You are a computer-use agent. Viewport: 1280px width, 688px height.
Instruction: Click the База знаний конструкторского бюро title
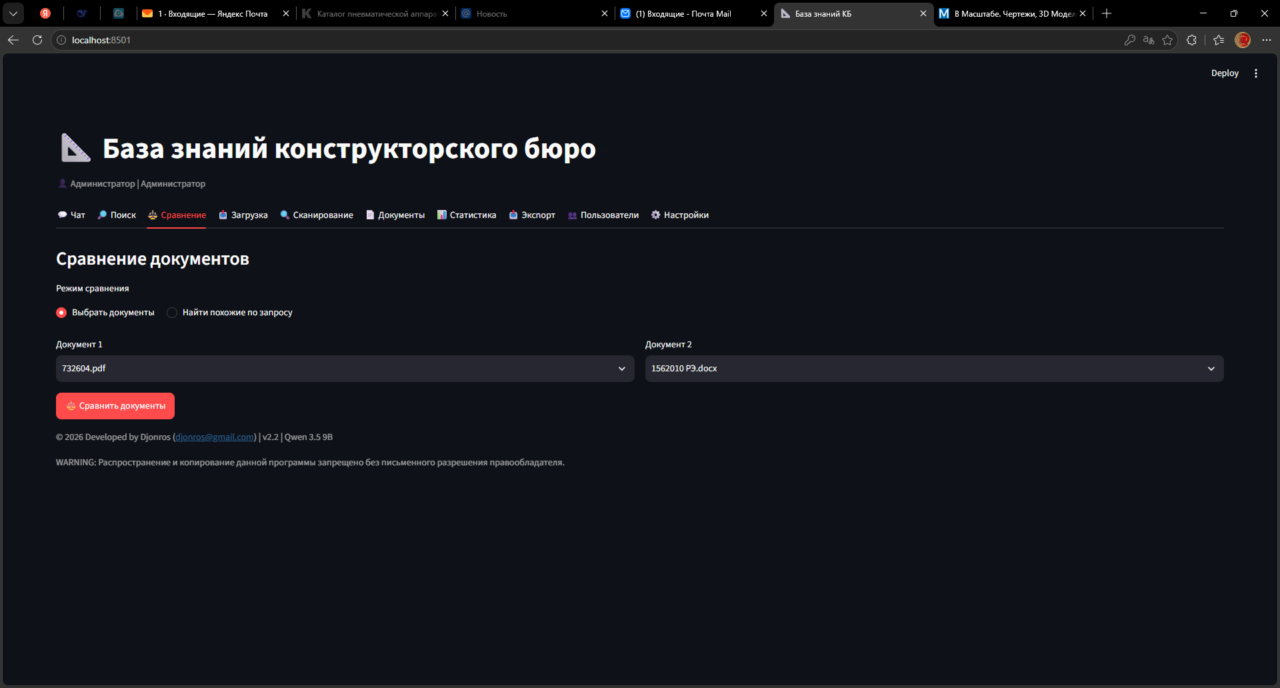349,149
